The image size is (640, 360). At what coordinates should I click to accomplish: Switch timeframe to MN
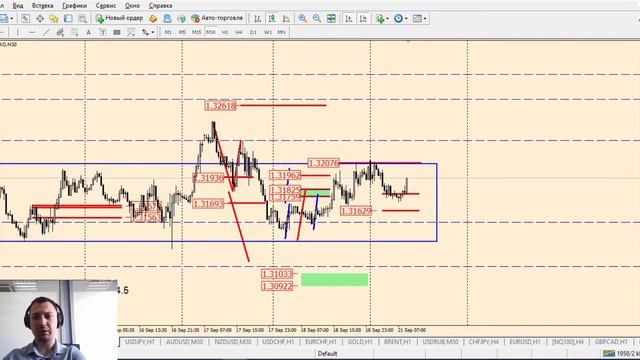pos(282,32)
